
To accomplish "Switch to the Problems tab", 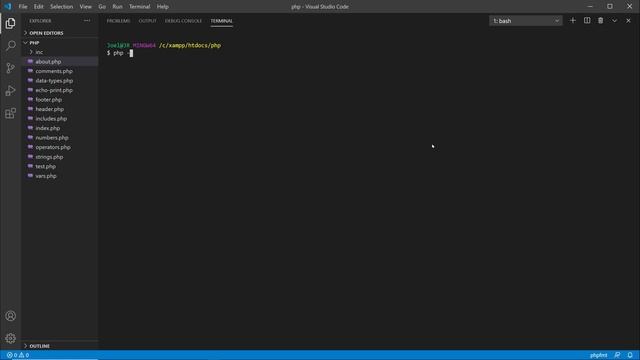I will [x=118, y=21].
